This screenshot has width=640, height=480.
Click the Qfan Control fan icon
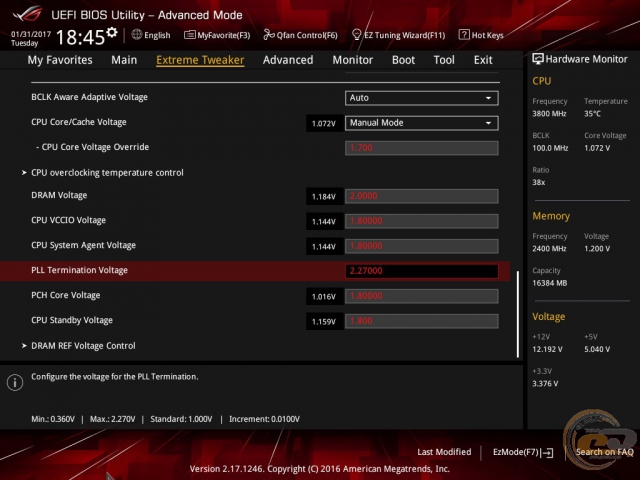(x=269, y=35)
